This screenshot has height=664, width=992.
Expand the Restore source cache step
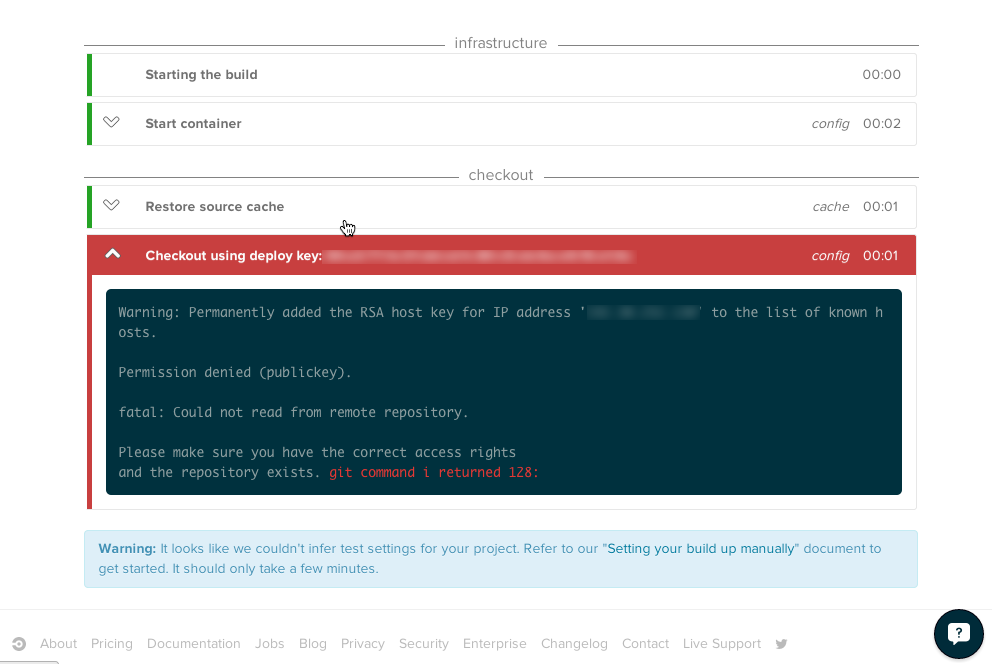[x=112, y=206]
